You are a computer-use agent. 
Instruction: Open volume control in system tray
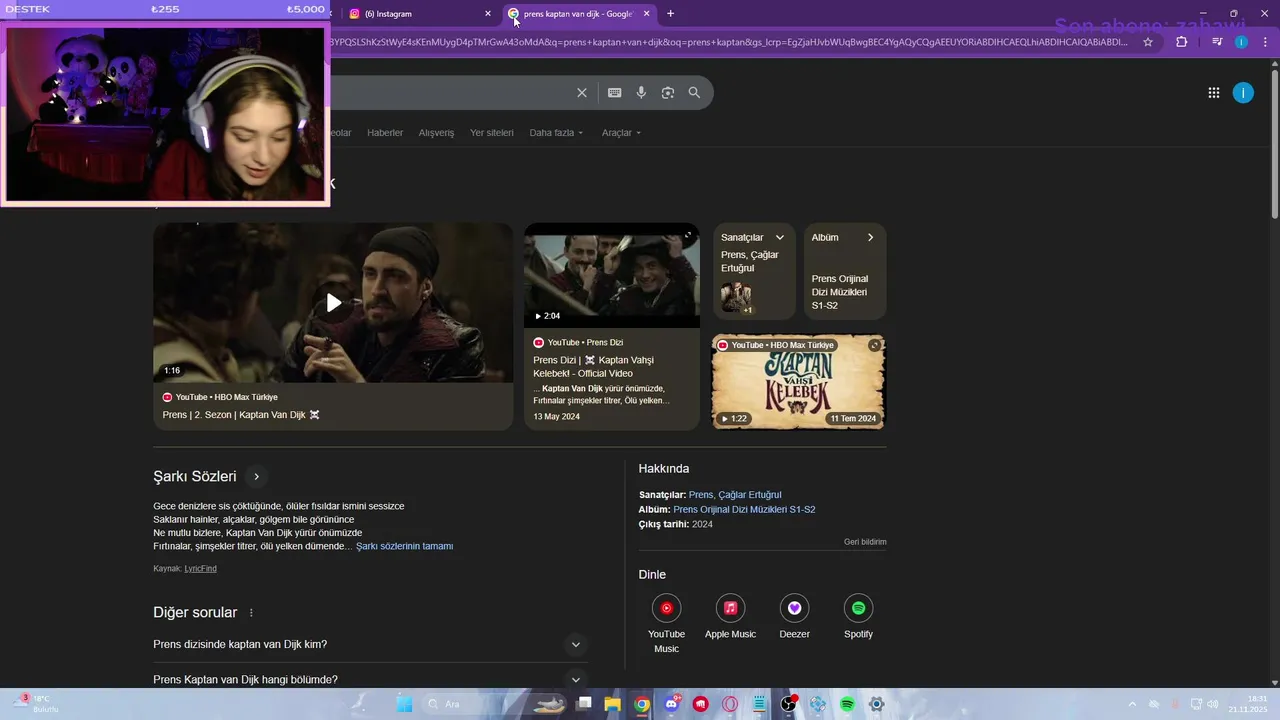pyautogui.click(x=1213, y=704)
